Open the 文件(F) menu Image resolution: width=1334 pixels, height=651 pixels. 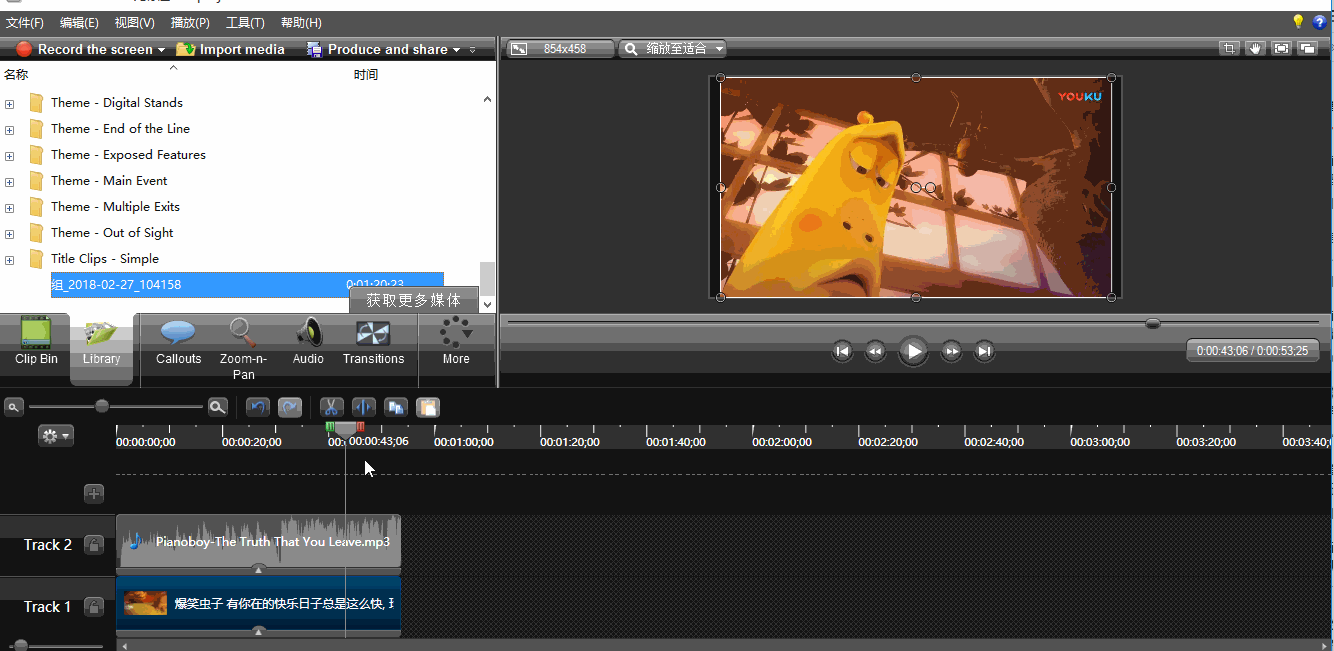click(x=25, y=22)
